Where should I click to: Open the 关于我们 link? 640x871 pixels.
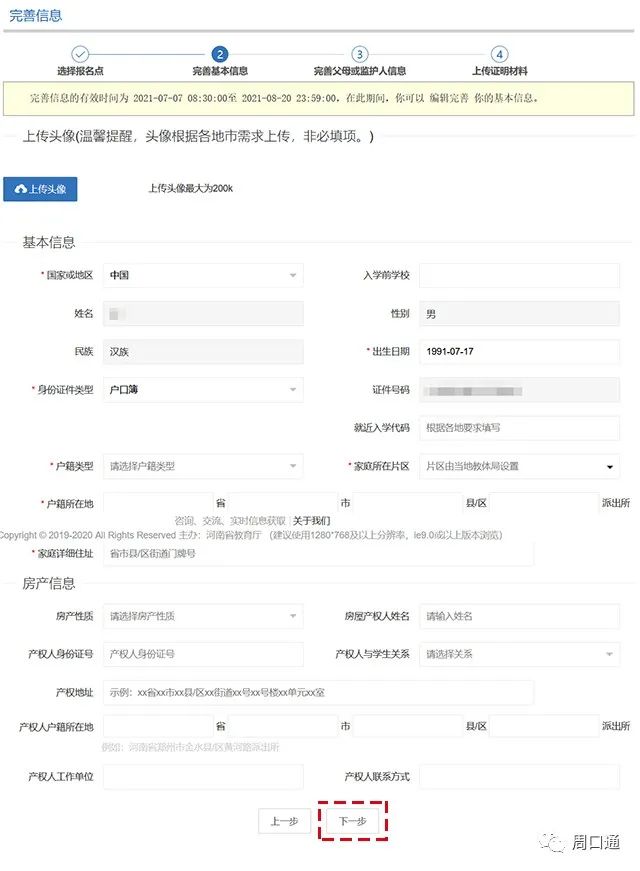[311, 521]
